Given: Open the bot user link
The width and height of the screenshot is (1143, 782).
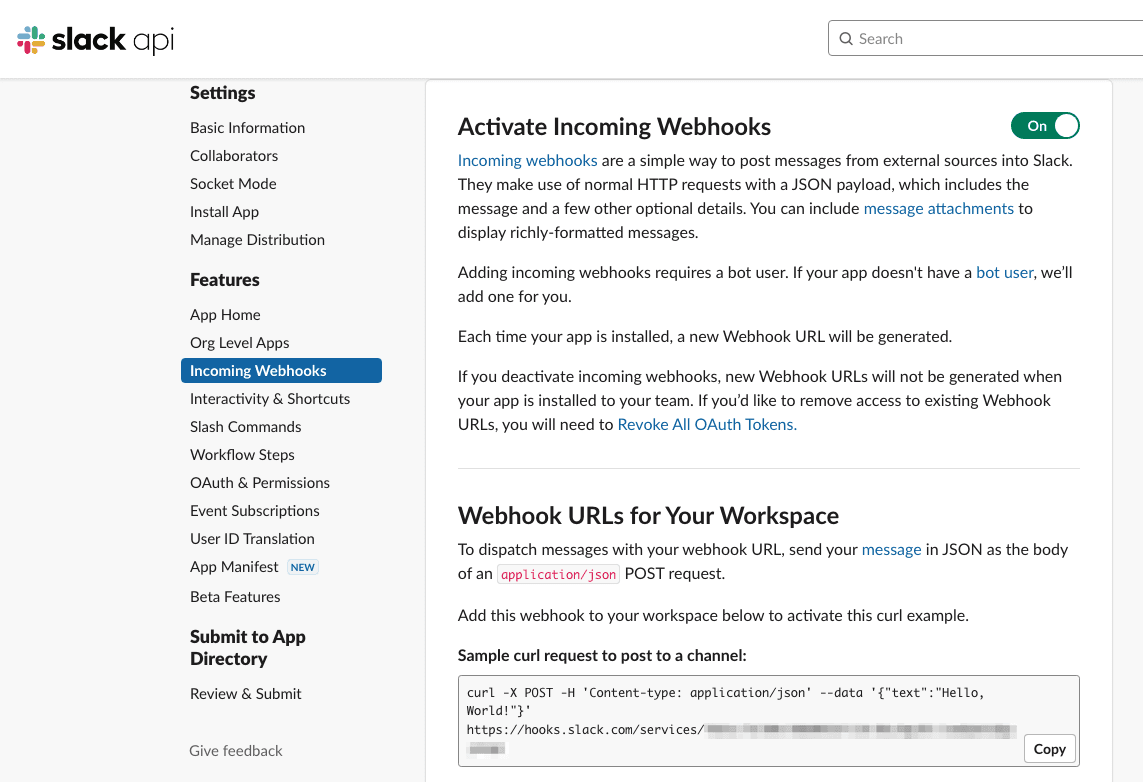Looking at the screenshot, I should 1004,272.
